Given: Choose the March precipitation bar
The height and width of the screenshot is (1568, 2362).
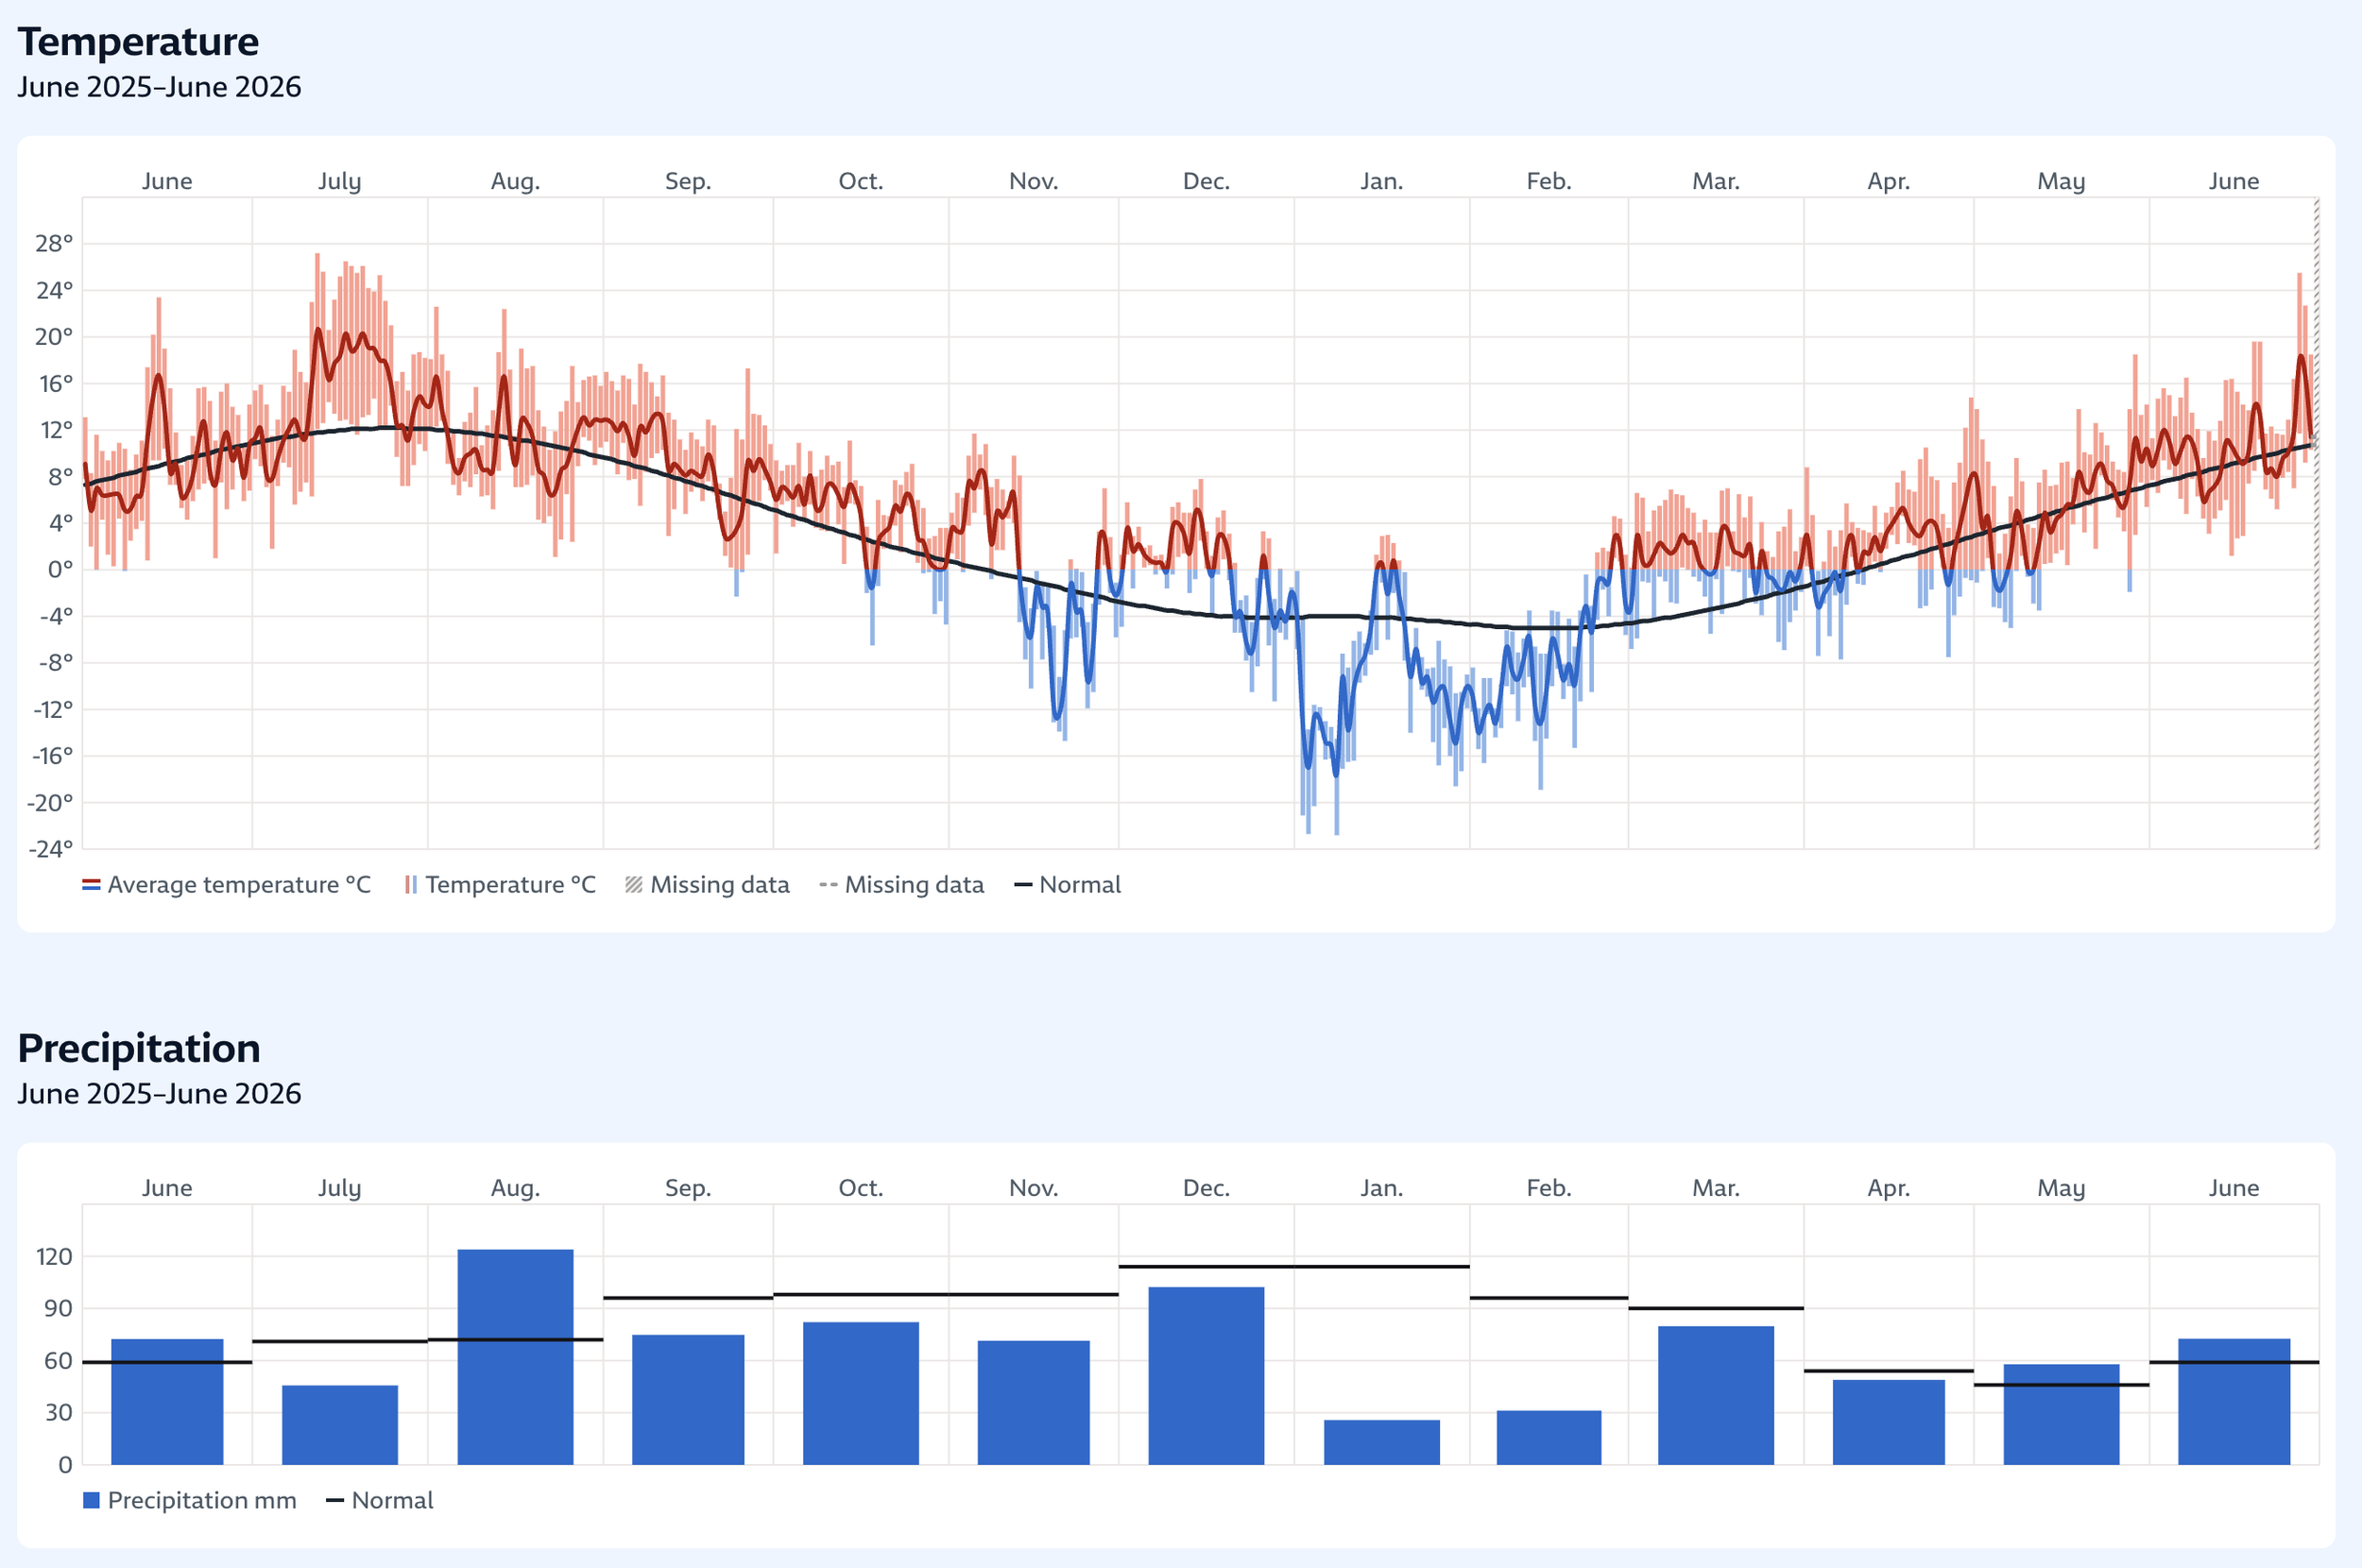Looking at the screenshot, I should (x=1716, y=1396).
